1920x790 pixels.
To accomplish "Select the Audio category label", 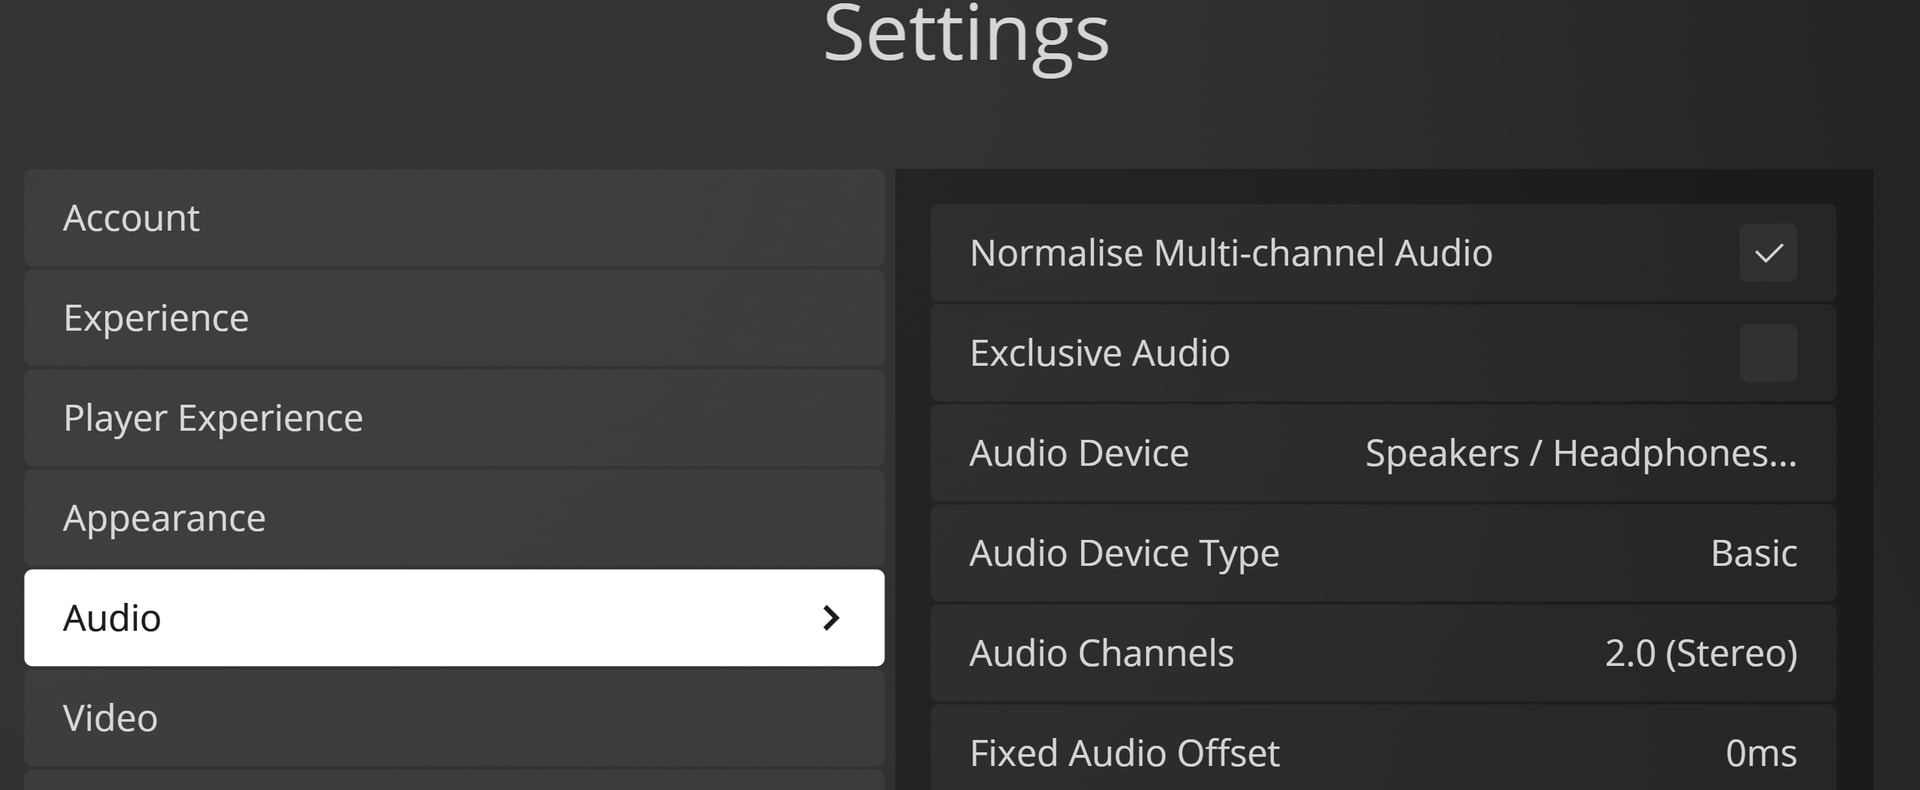I will click(112, 618).
